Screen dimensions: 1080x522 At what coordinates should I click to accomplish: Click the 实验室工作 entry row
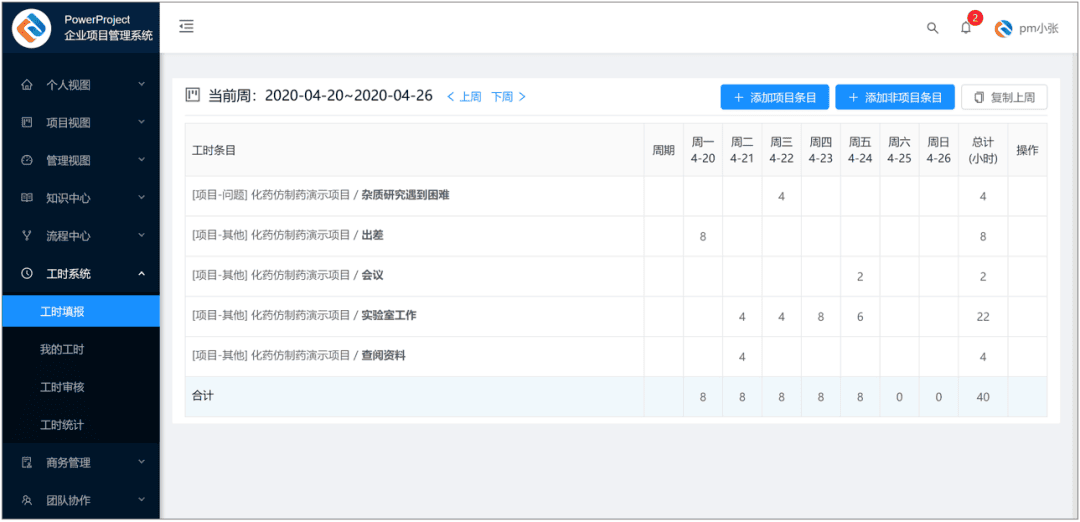click(616, 316)
